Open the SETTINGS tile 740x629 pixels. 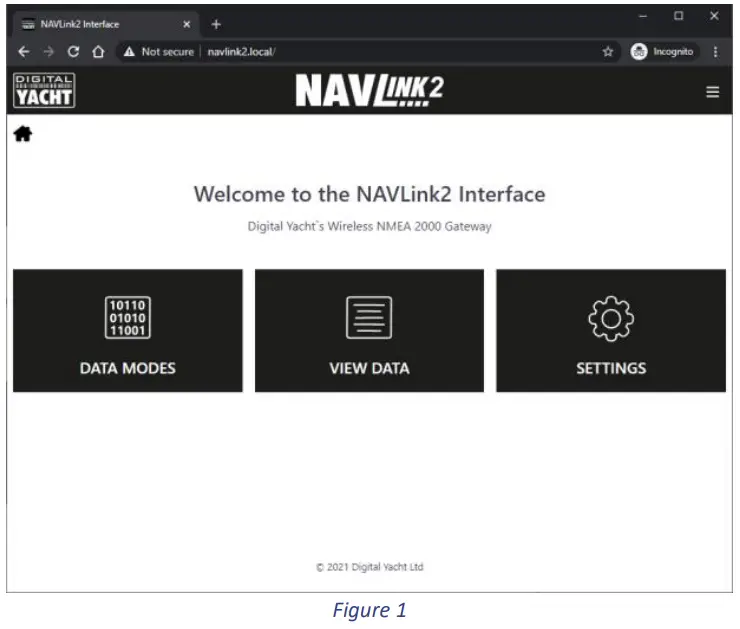click(611, 331)
